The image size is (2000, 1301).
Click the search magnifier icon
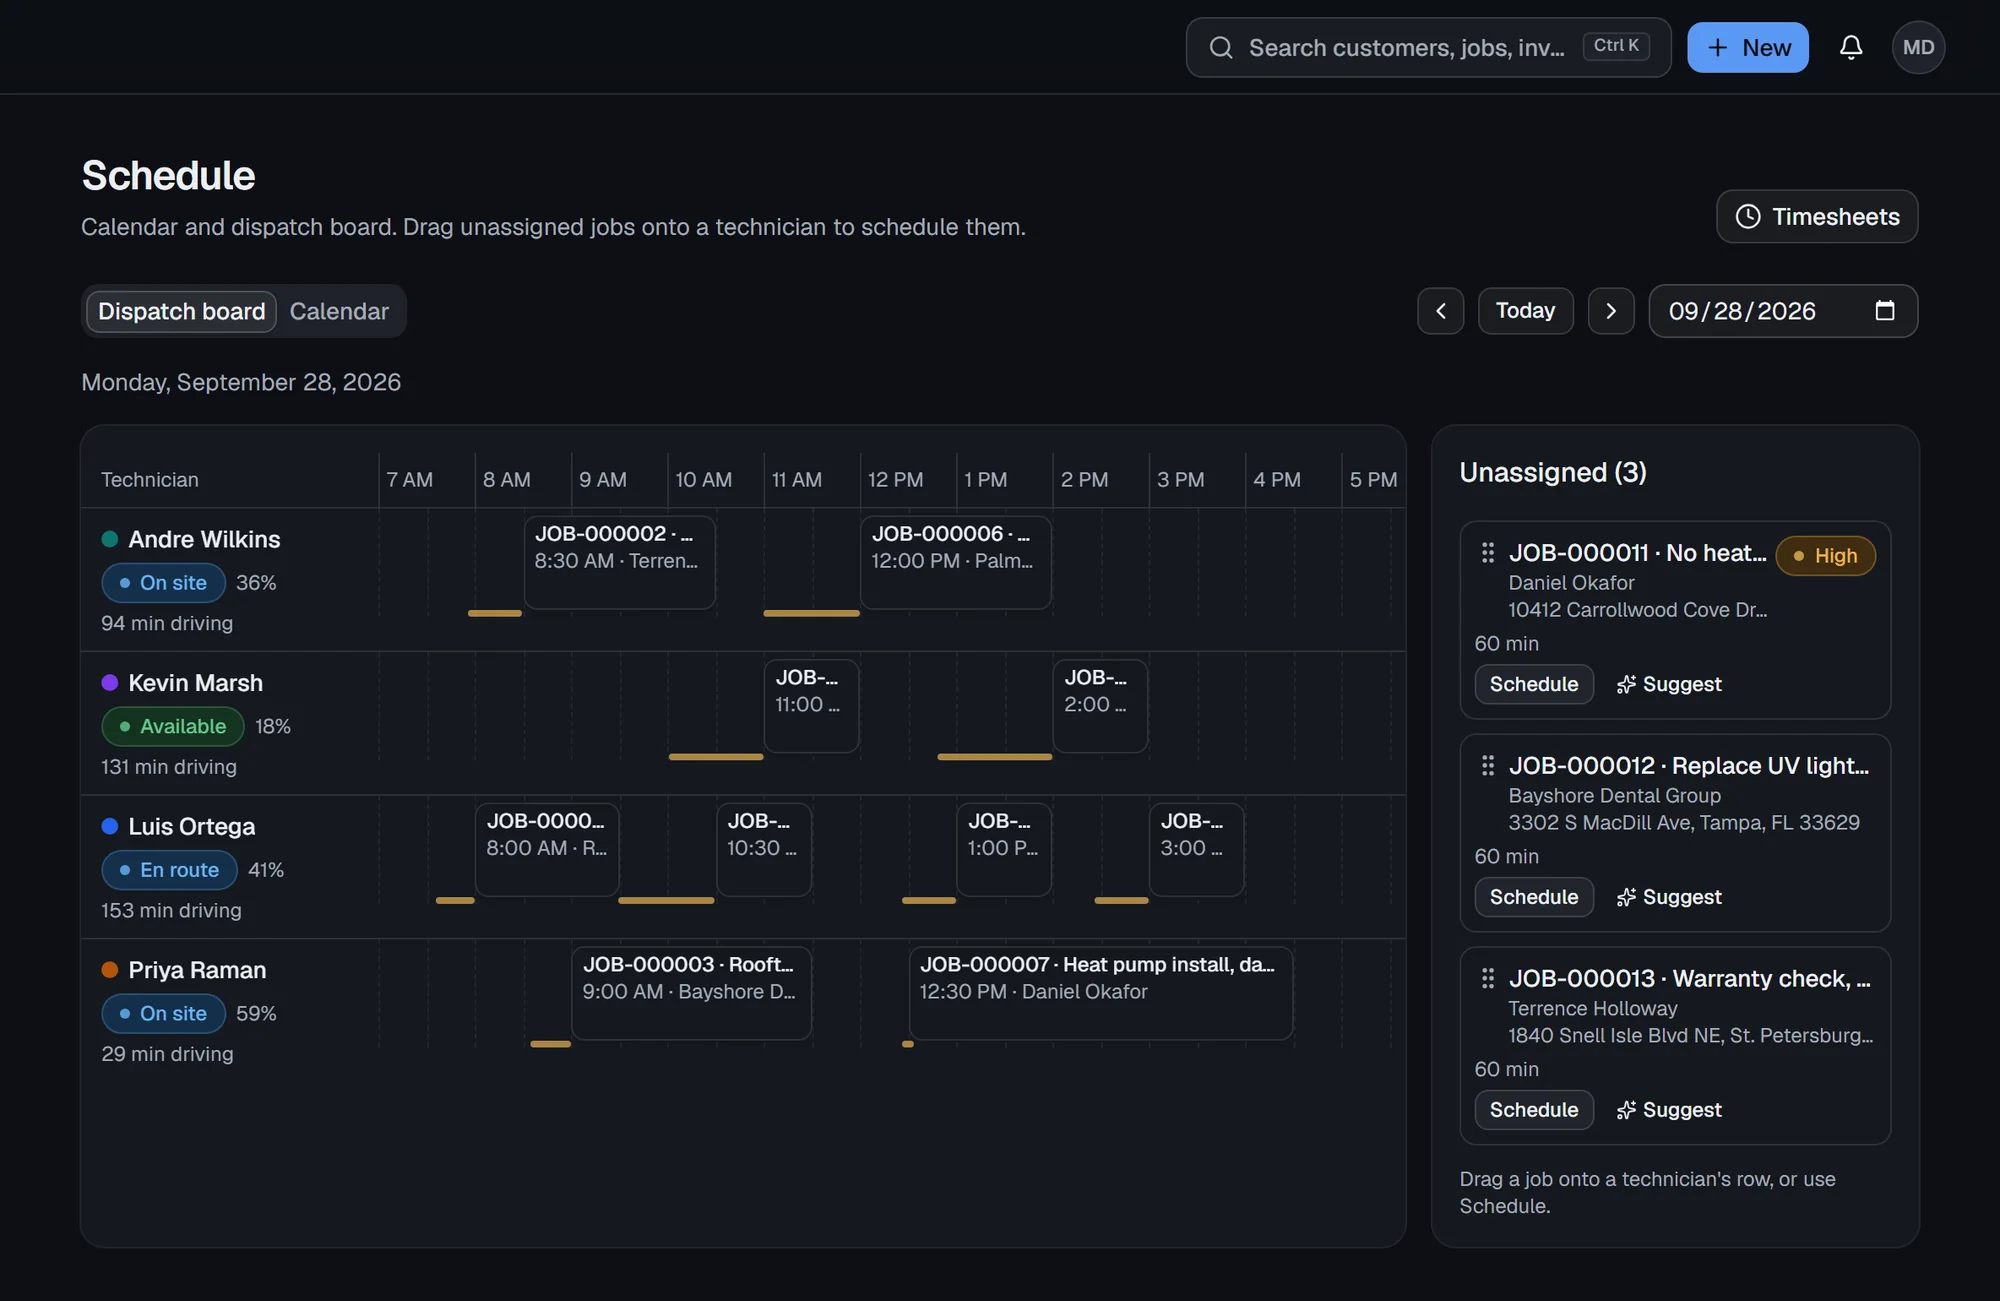[1221, 47]
